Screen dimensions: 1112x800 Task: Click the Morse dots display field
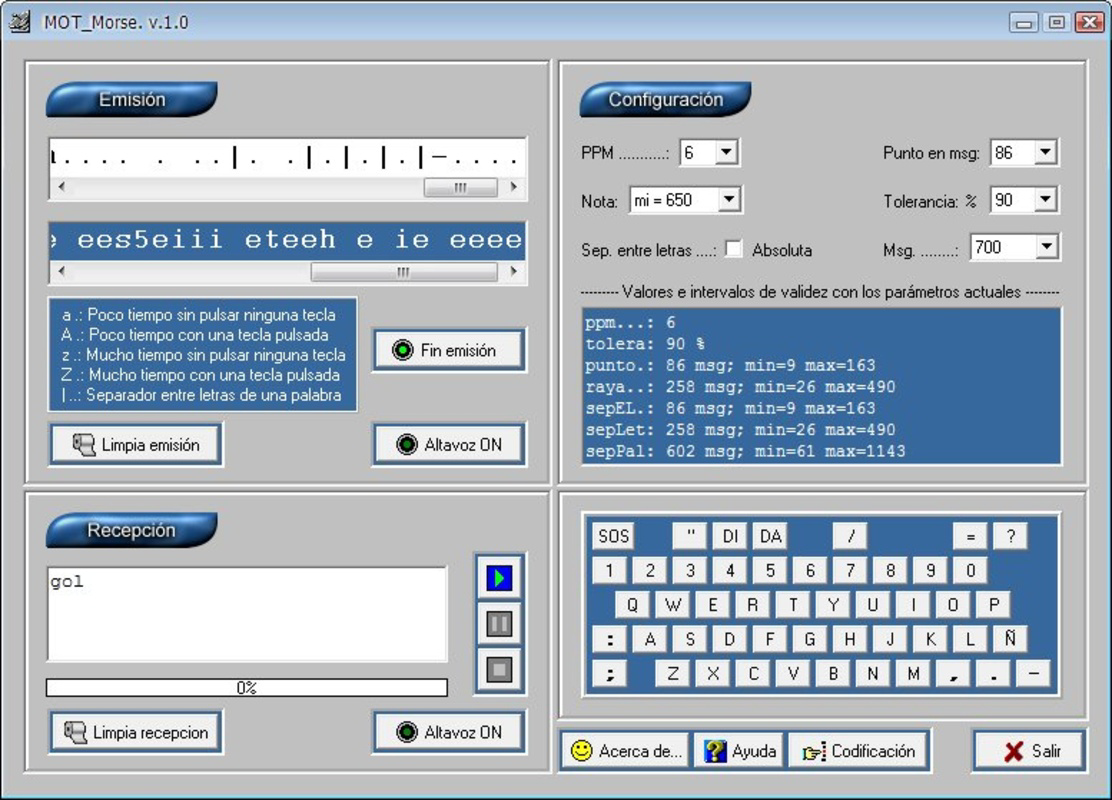[x=287, y=157]
